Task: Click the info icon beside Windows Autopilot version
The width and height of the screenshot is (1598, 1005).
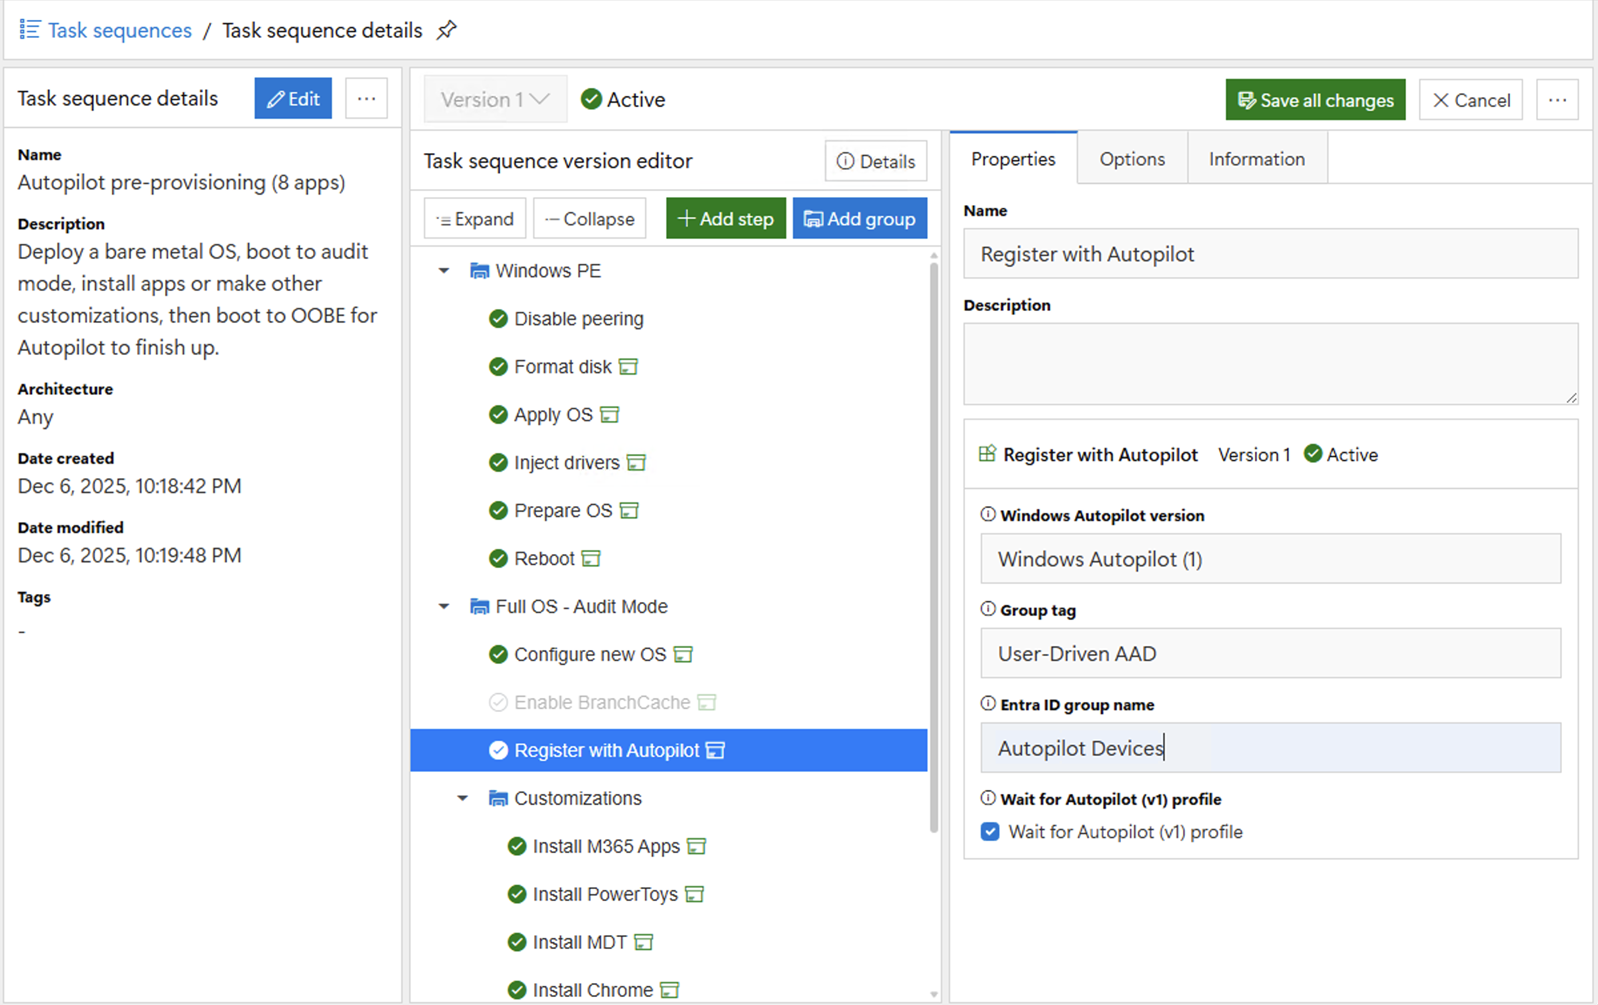Action: (988, 515)
